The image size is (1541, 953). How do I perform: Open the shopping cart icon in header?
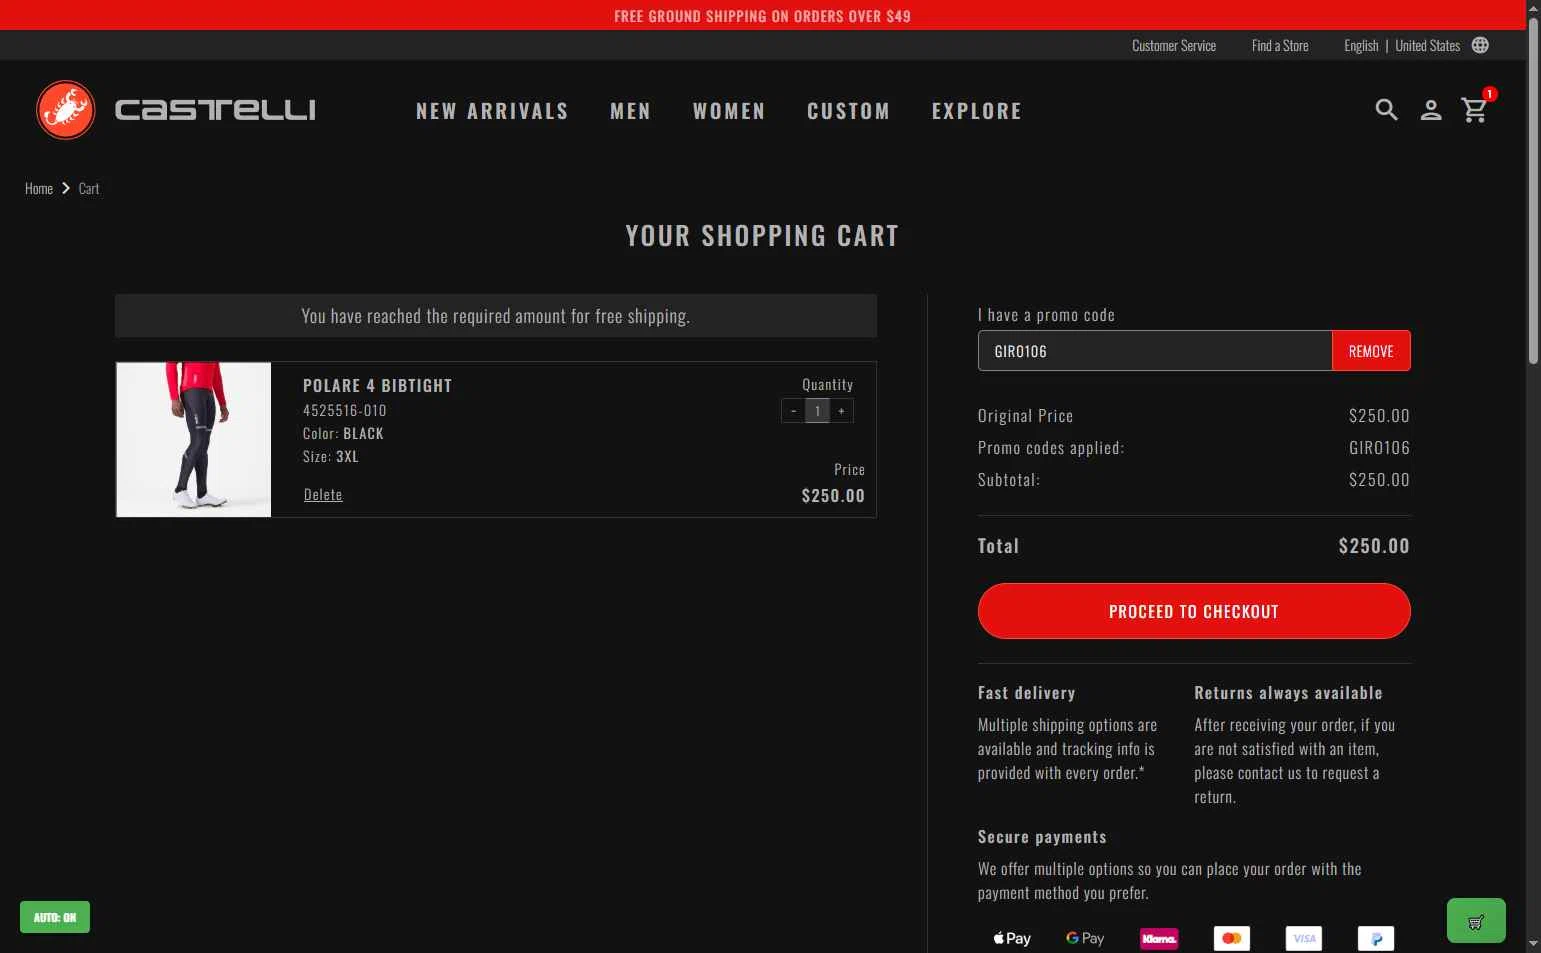pyautogui.click(x=1475, y=110)
